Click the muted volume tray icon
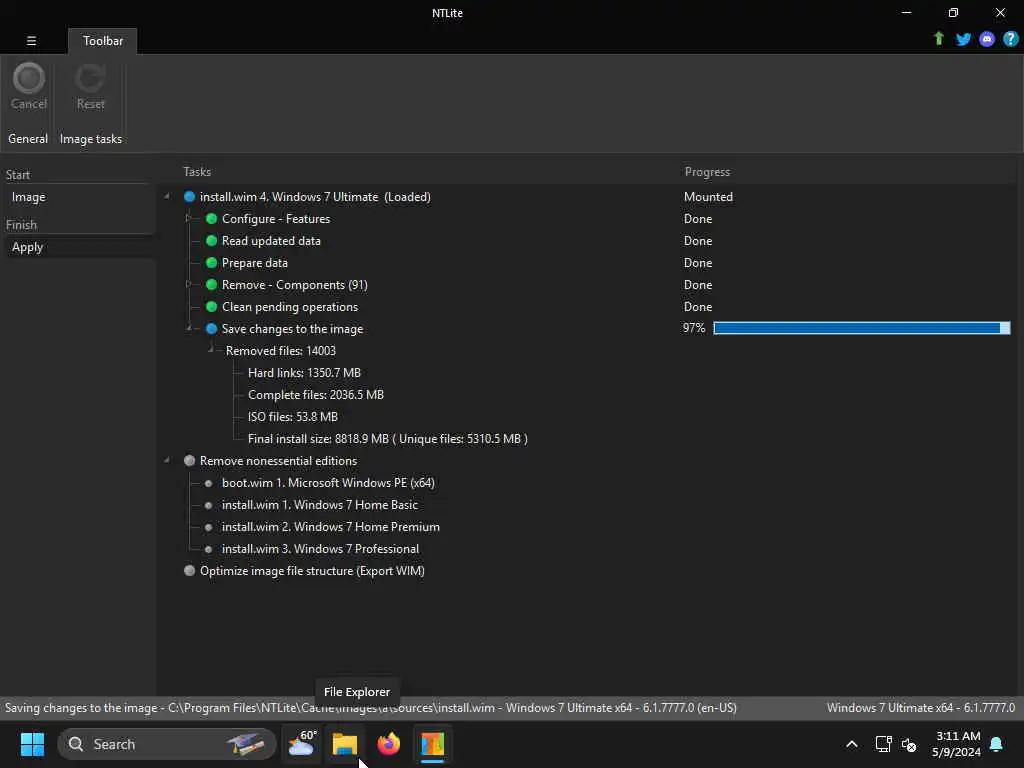Viewport: 1024px width, 768px height. (x=908, y=744)
